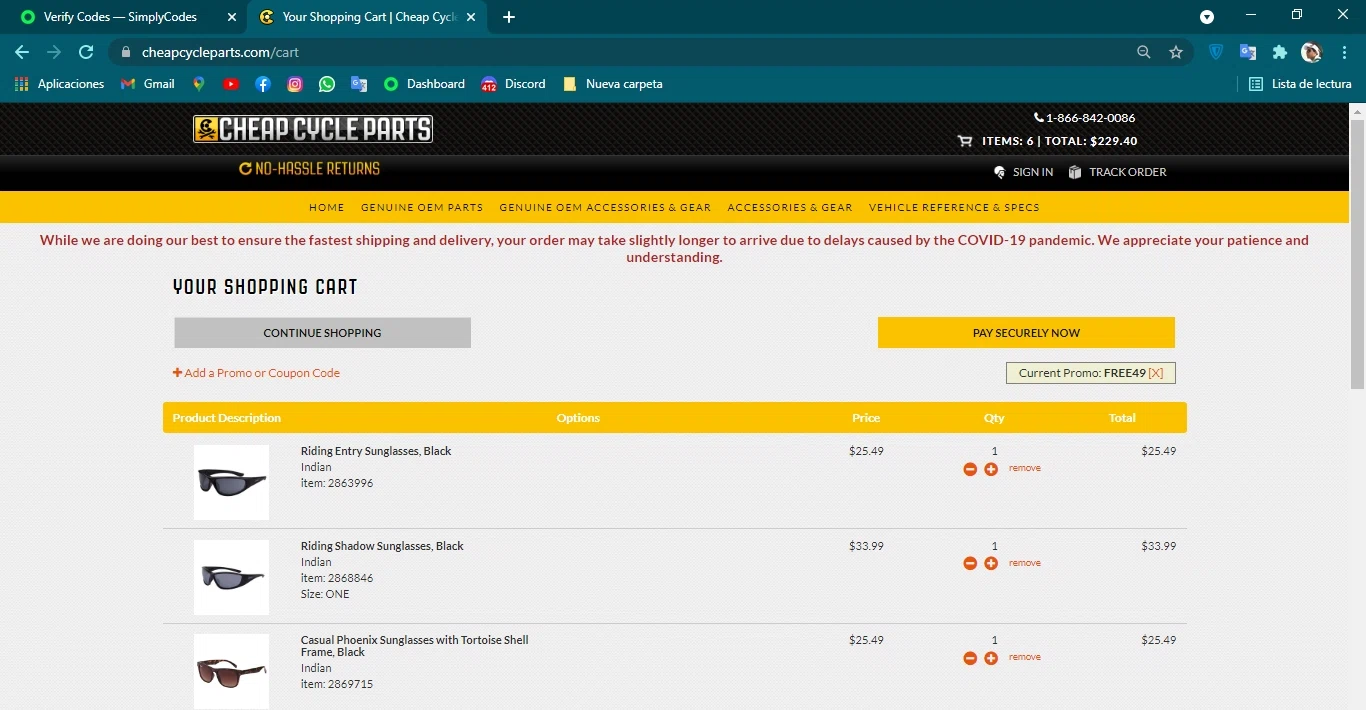Open Riding Shadow Sunglasses, Black product
Viewport: 1366px width, 710px height.
click(382, 546)
